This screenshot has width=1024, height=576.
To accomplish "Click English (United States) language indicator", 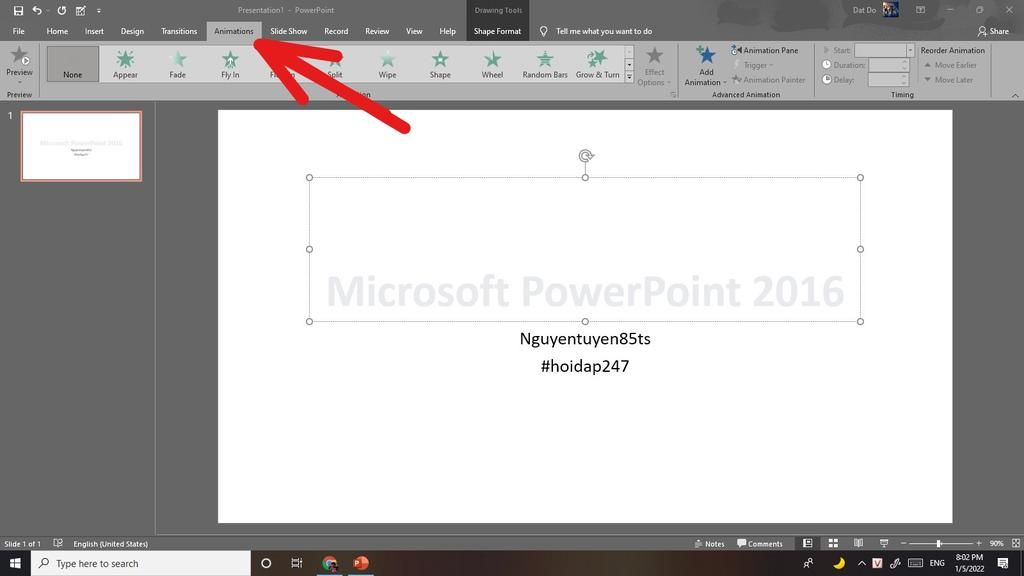I will (110, 543).
